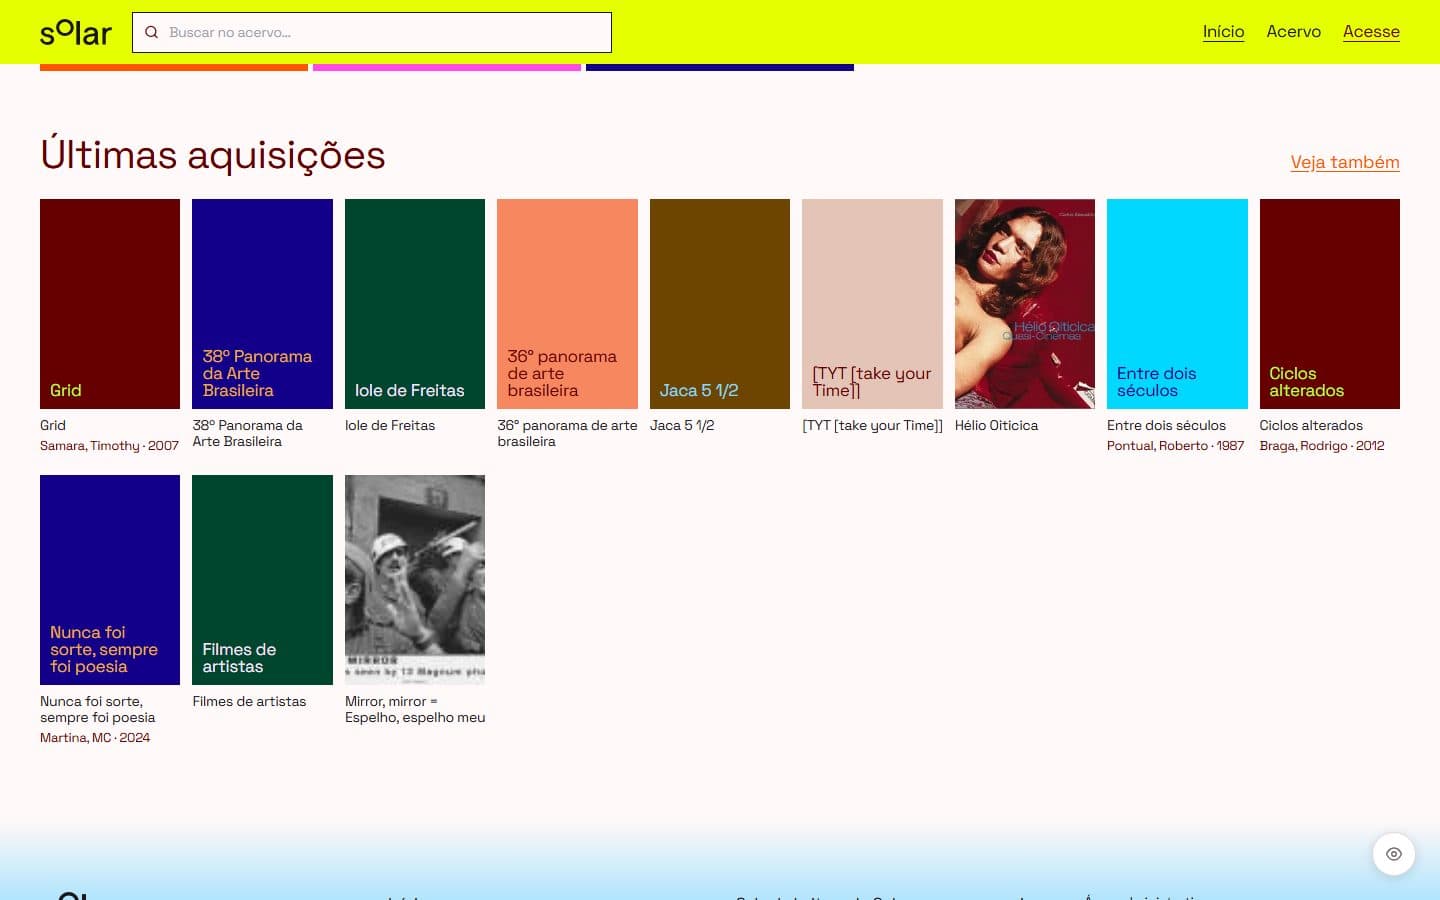Toggle the eye accessibility button

(1394, 854)
